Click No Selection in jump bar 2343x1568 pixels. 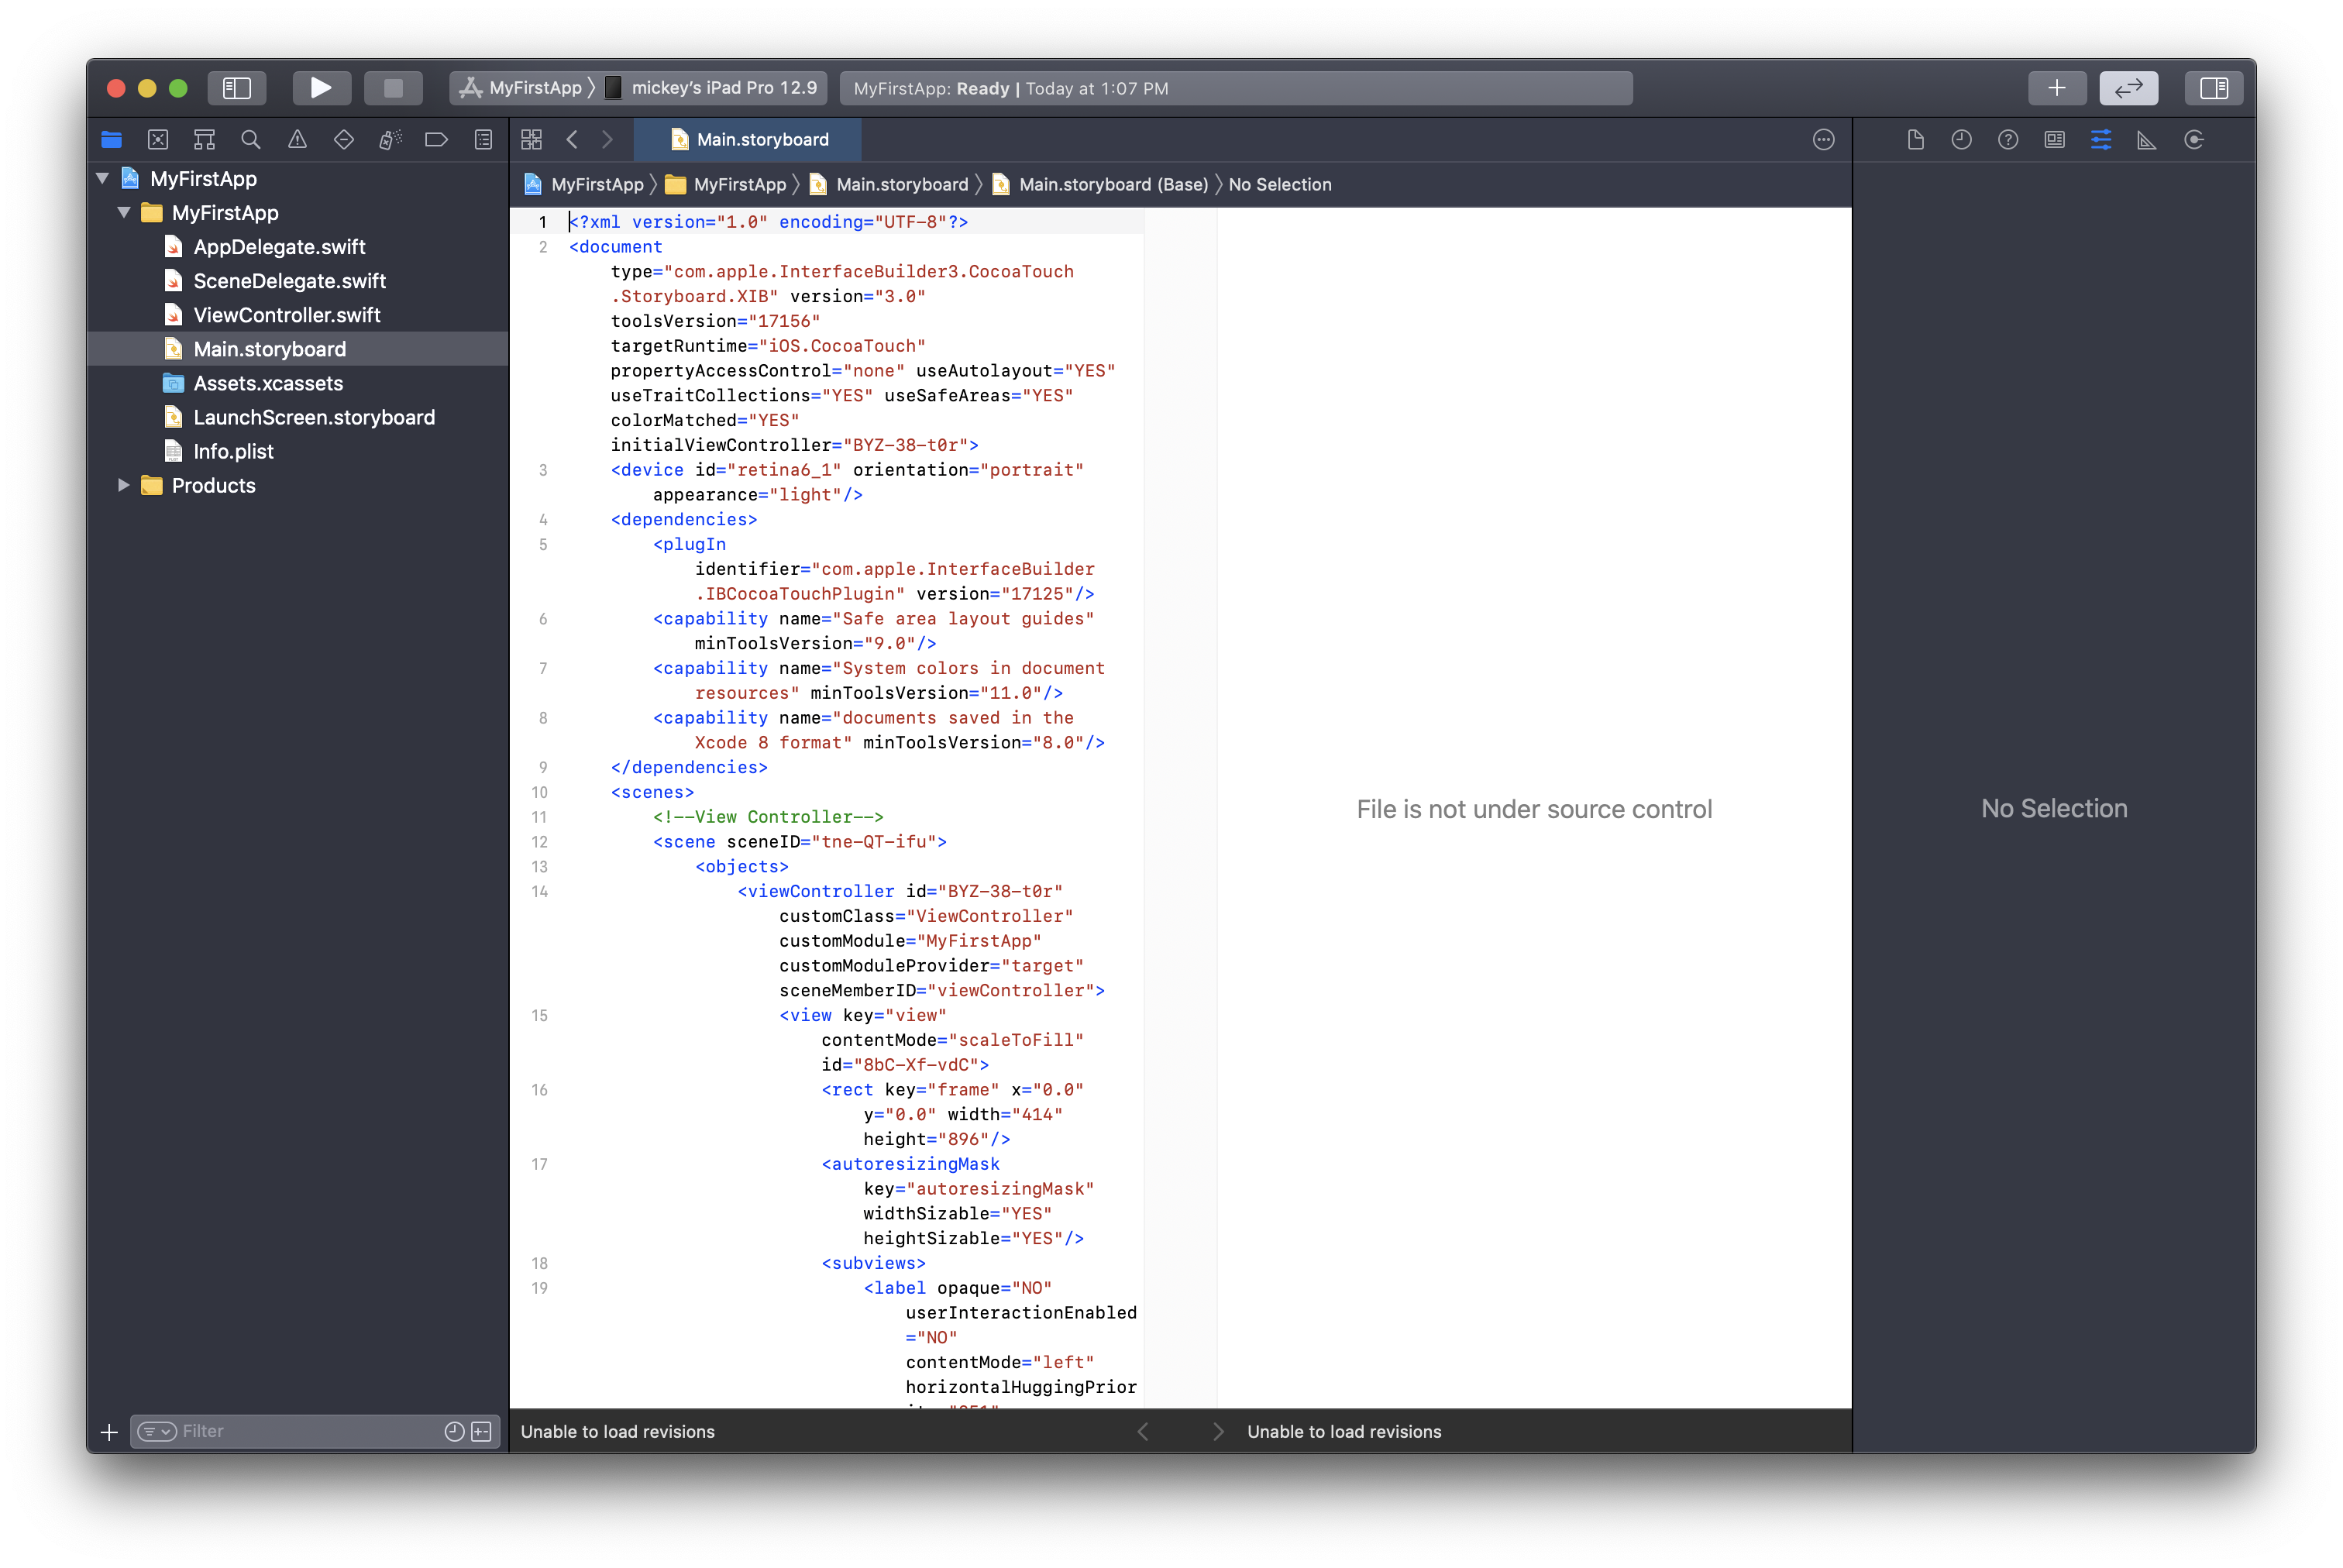coord(1280,185)
